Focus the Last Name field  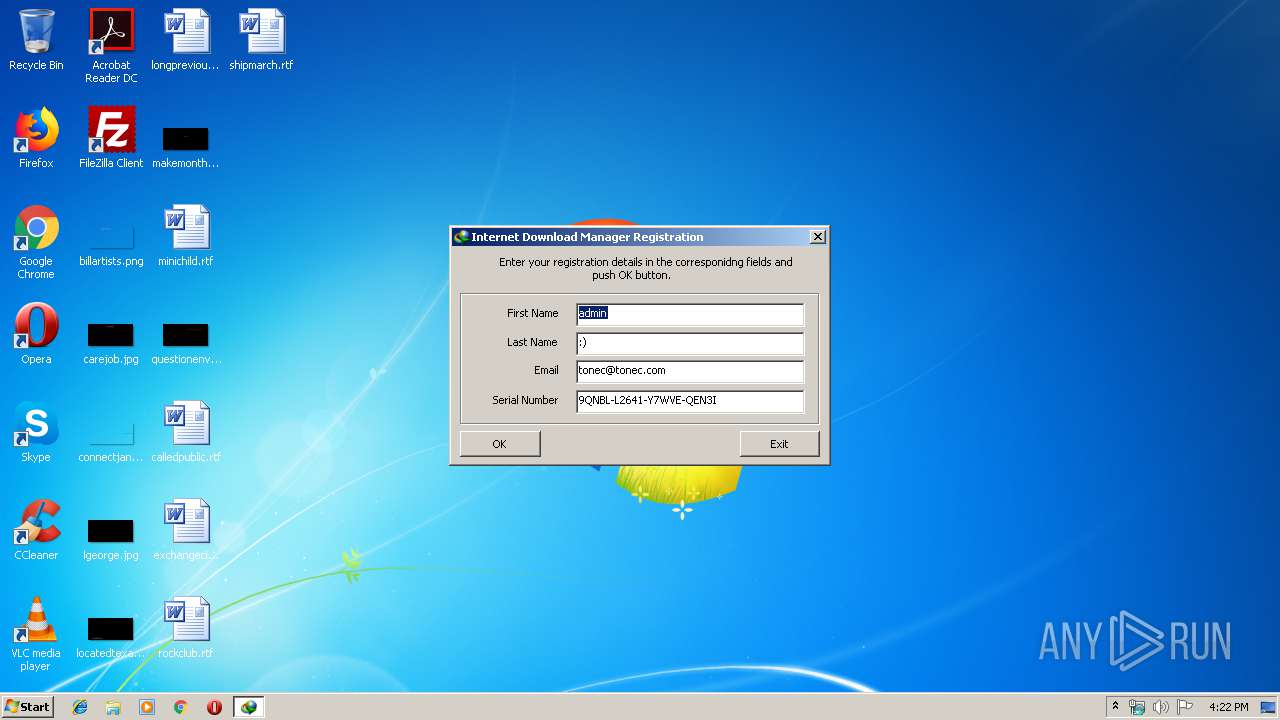pos(690,343)
